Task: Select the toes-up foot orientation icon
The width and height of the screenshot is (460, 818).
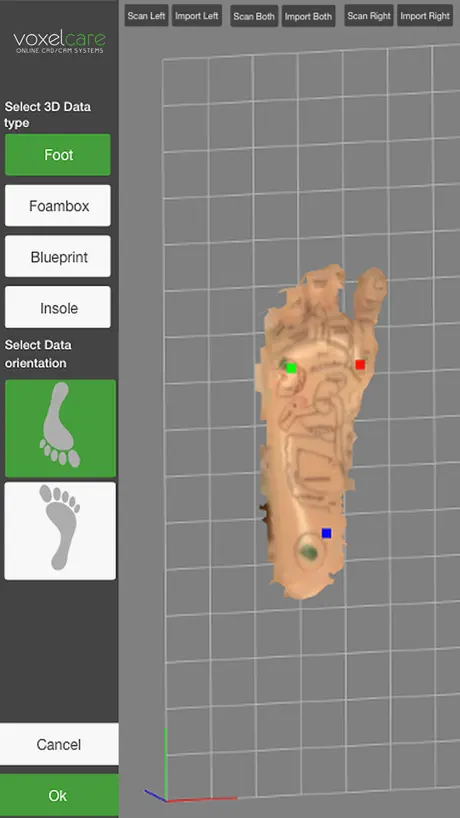Action: click(x=60, y=531)
